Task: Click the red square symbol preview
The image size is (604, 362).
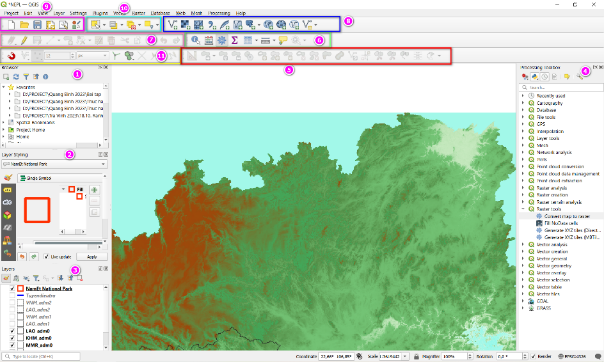Action: [37, 210]
